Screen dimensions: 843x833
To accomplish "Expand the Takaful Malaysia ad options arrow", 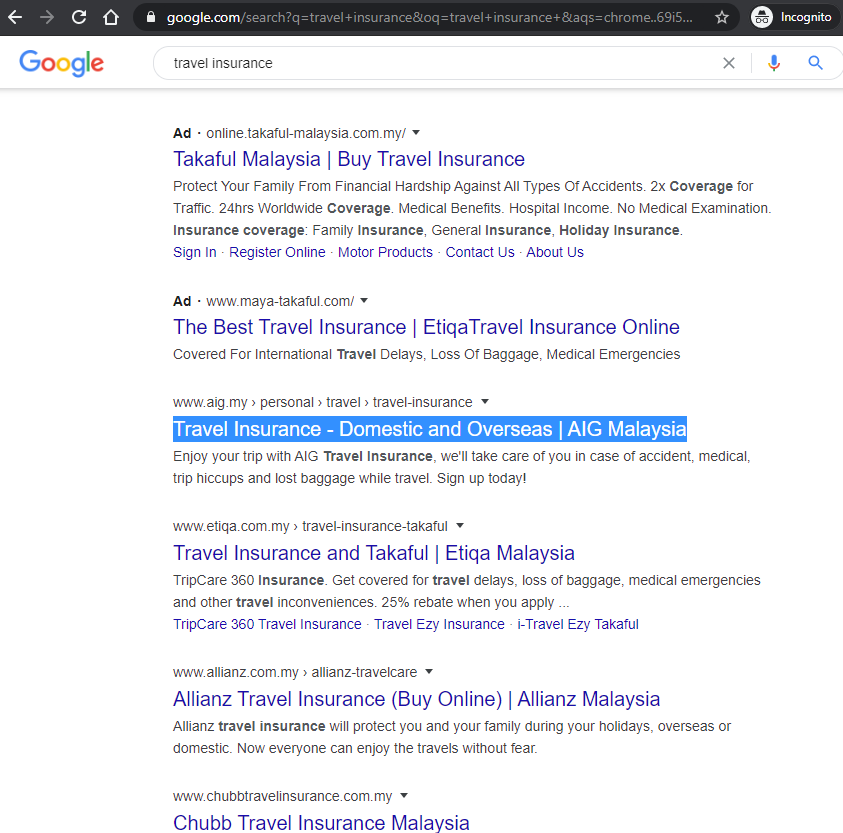I will (416, 132).
